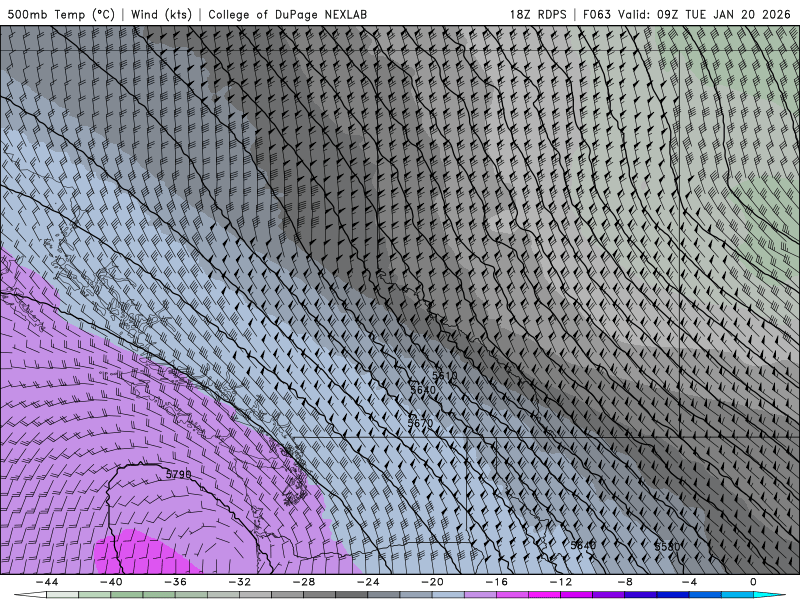
Task: Click the -24 color scale label
Action: point(368,582)
